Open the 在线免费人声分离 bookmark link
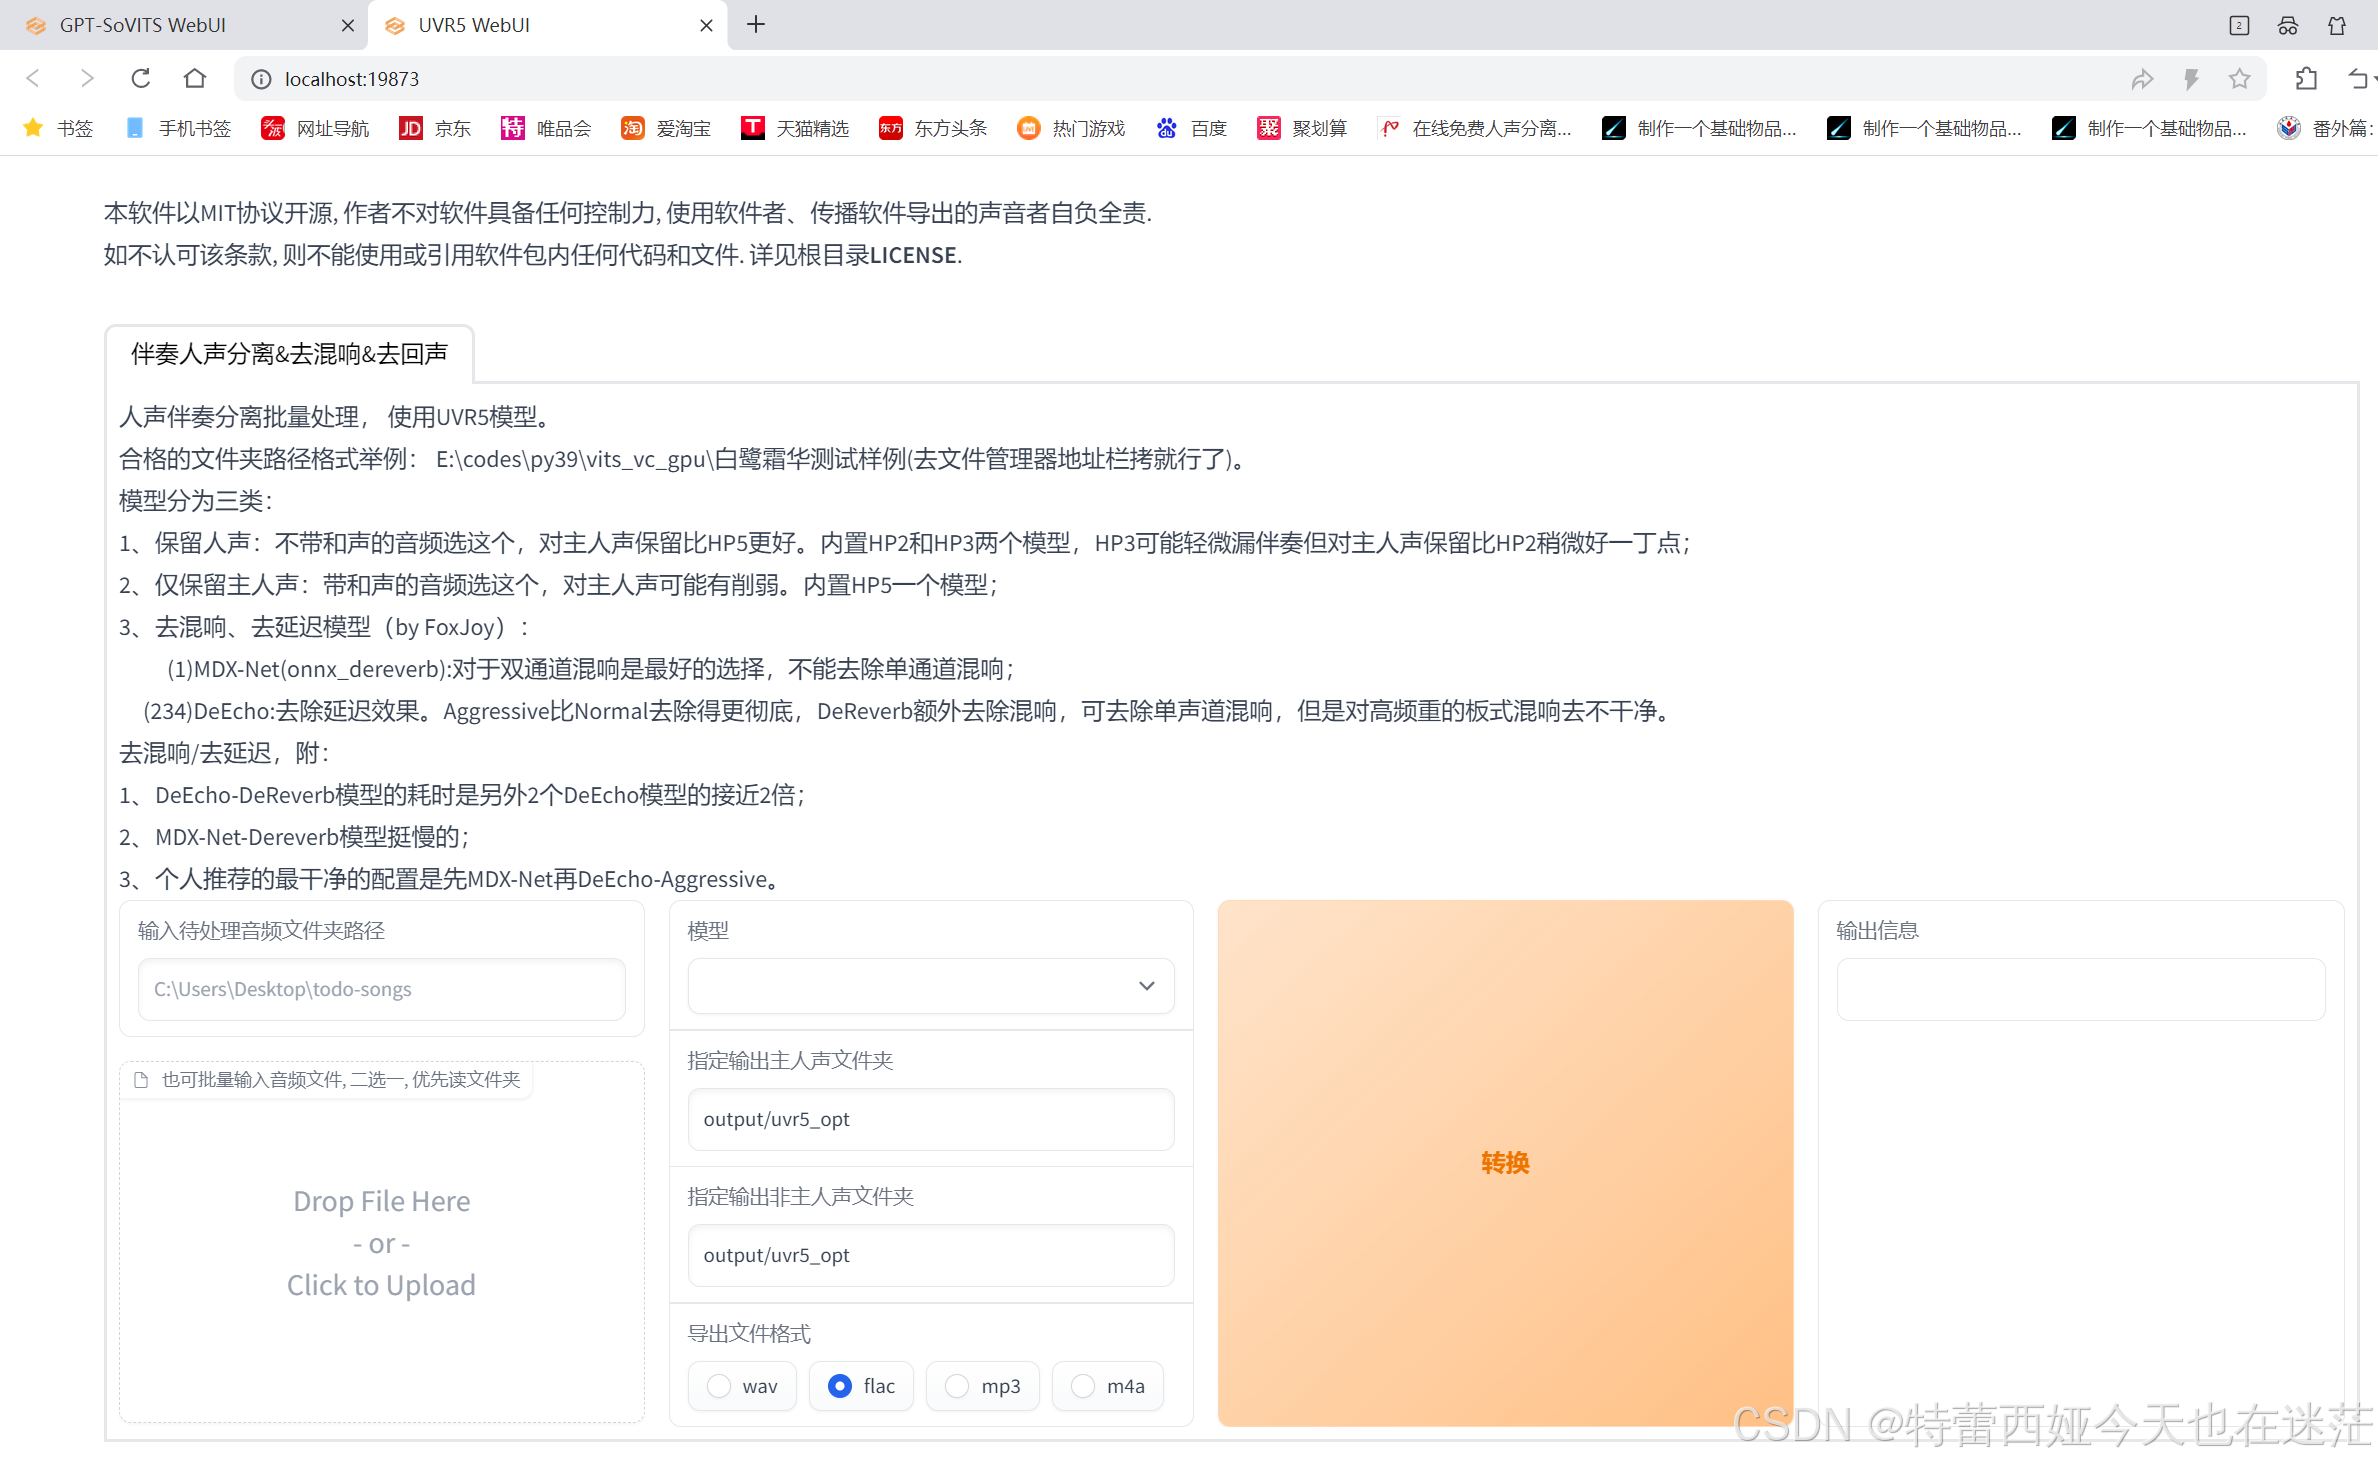 click(1476, 128)
